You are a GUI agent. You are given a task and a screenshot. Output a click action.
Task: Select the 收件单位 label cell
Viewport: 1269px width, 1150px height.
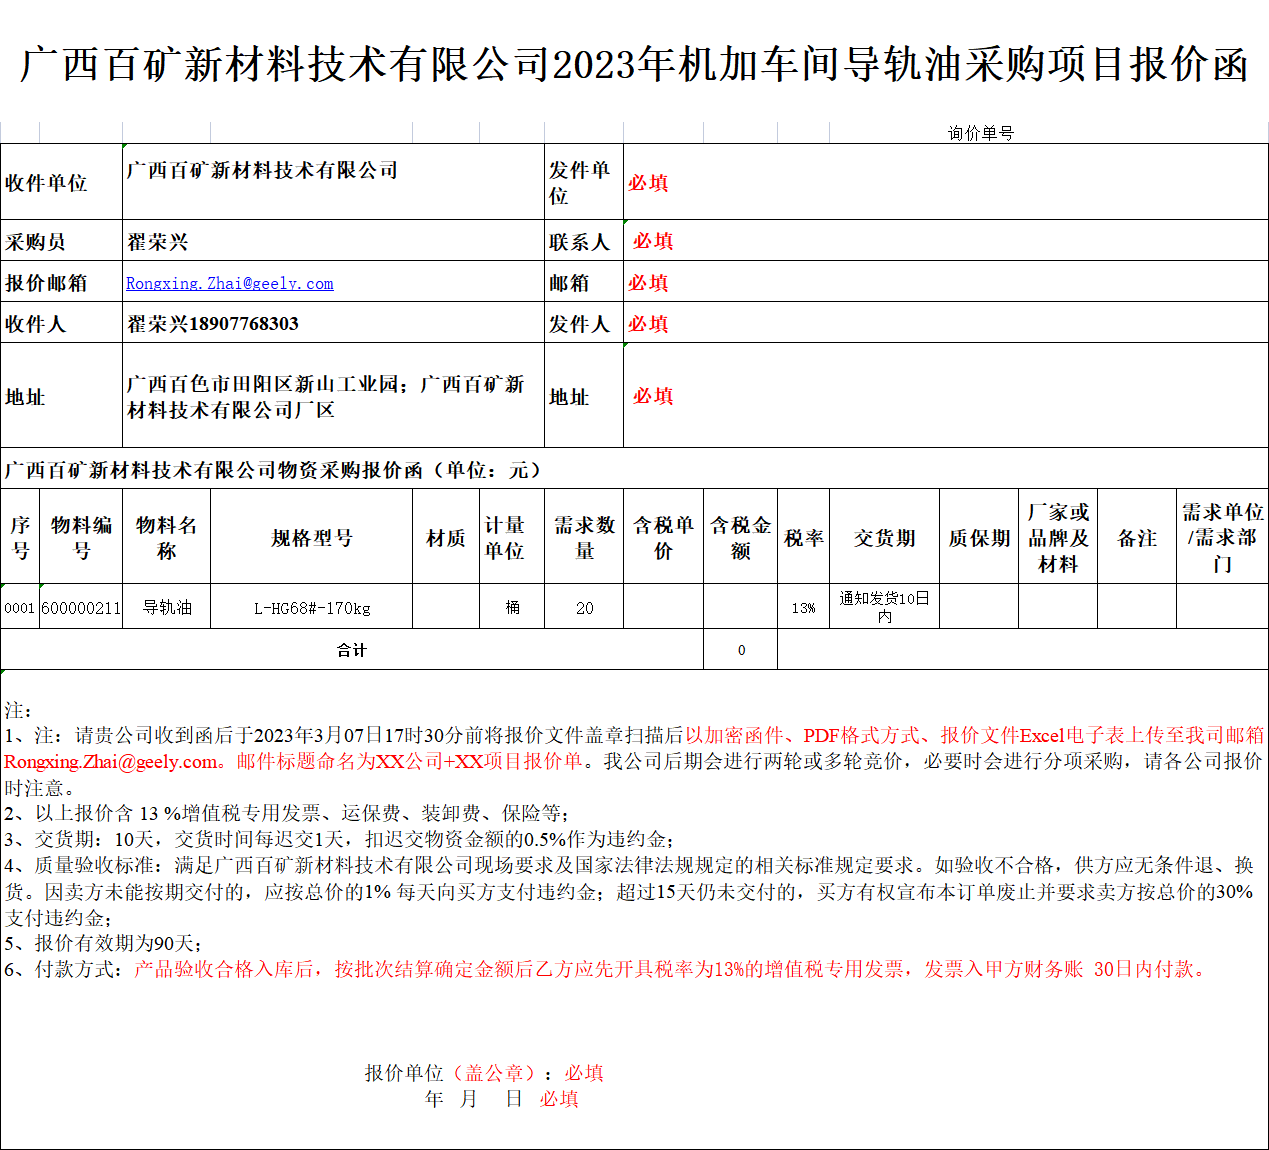62,182
